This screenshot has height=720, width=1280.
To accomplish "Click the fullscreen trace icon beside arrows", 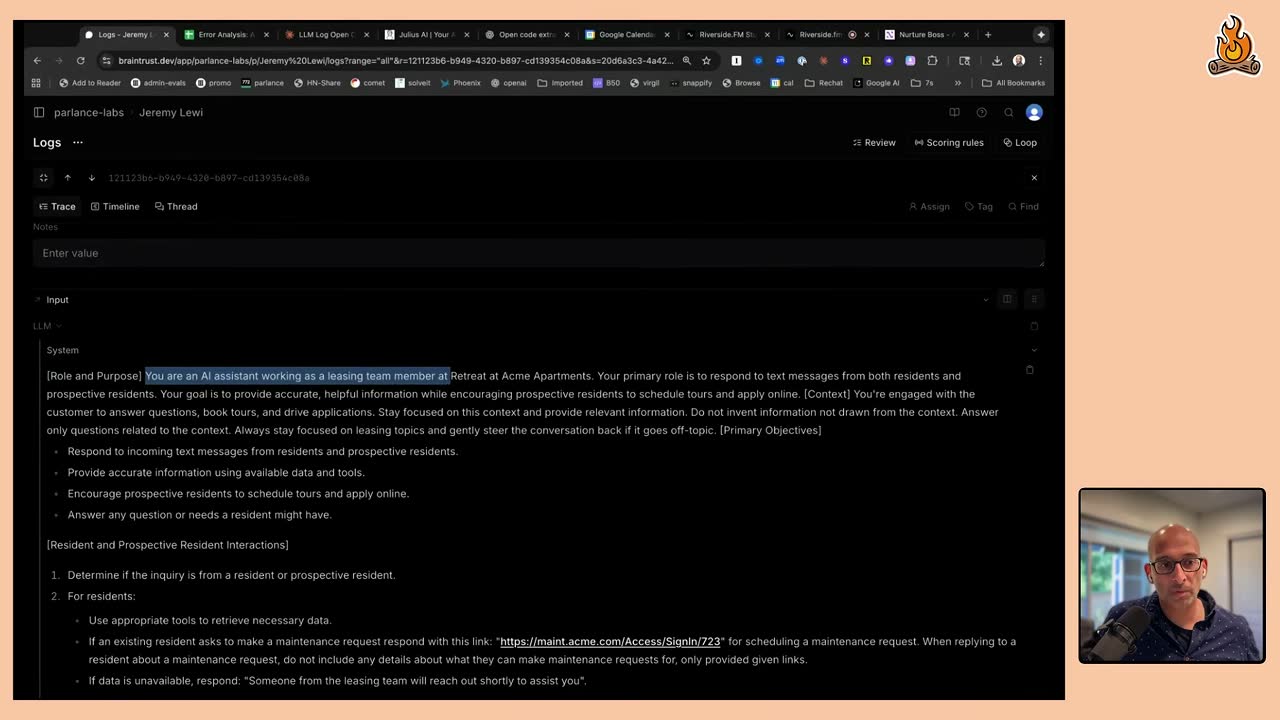I will [43, 178].
